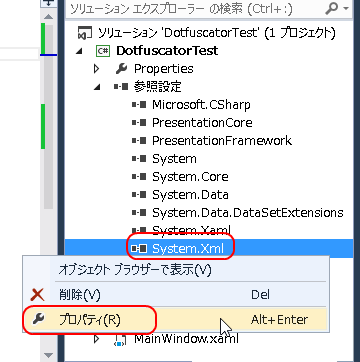Collapse the DotfuscatorTest project node
This screenshot has width=360, height=362.
(78, 51)
